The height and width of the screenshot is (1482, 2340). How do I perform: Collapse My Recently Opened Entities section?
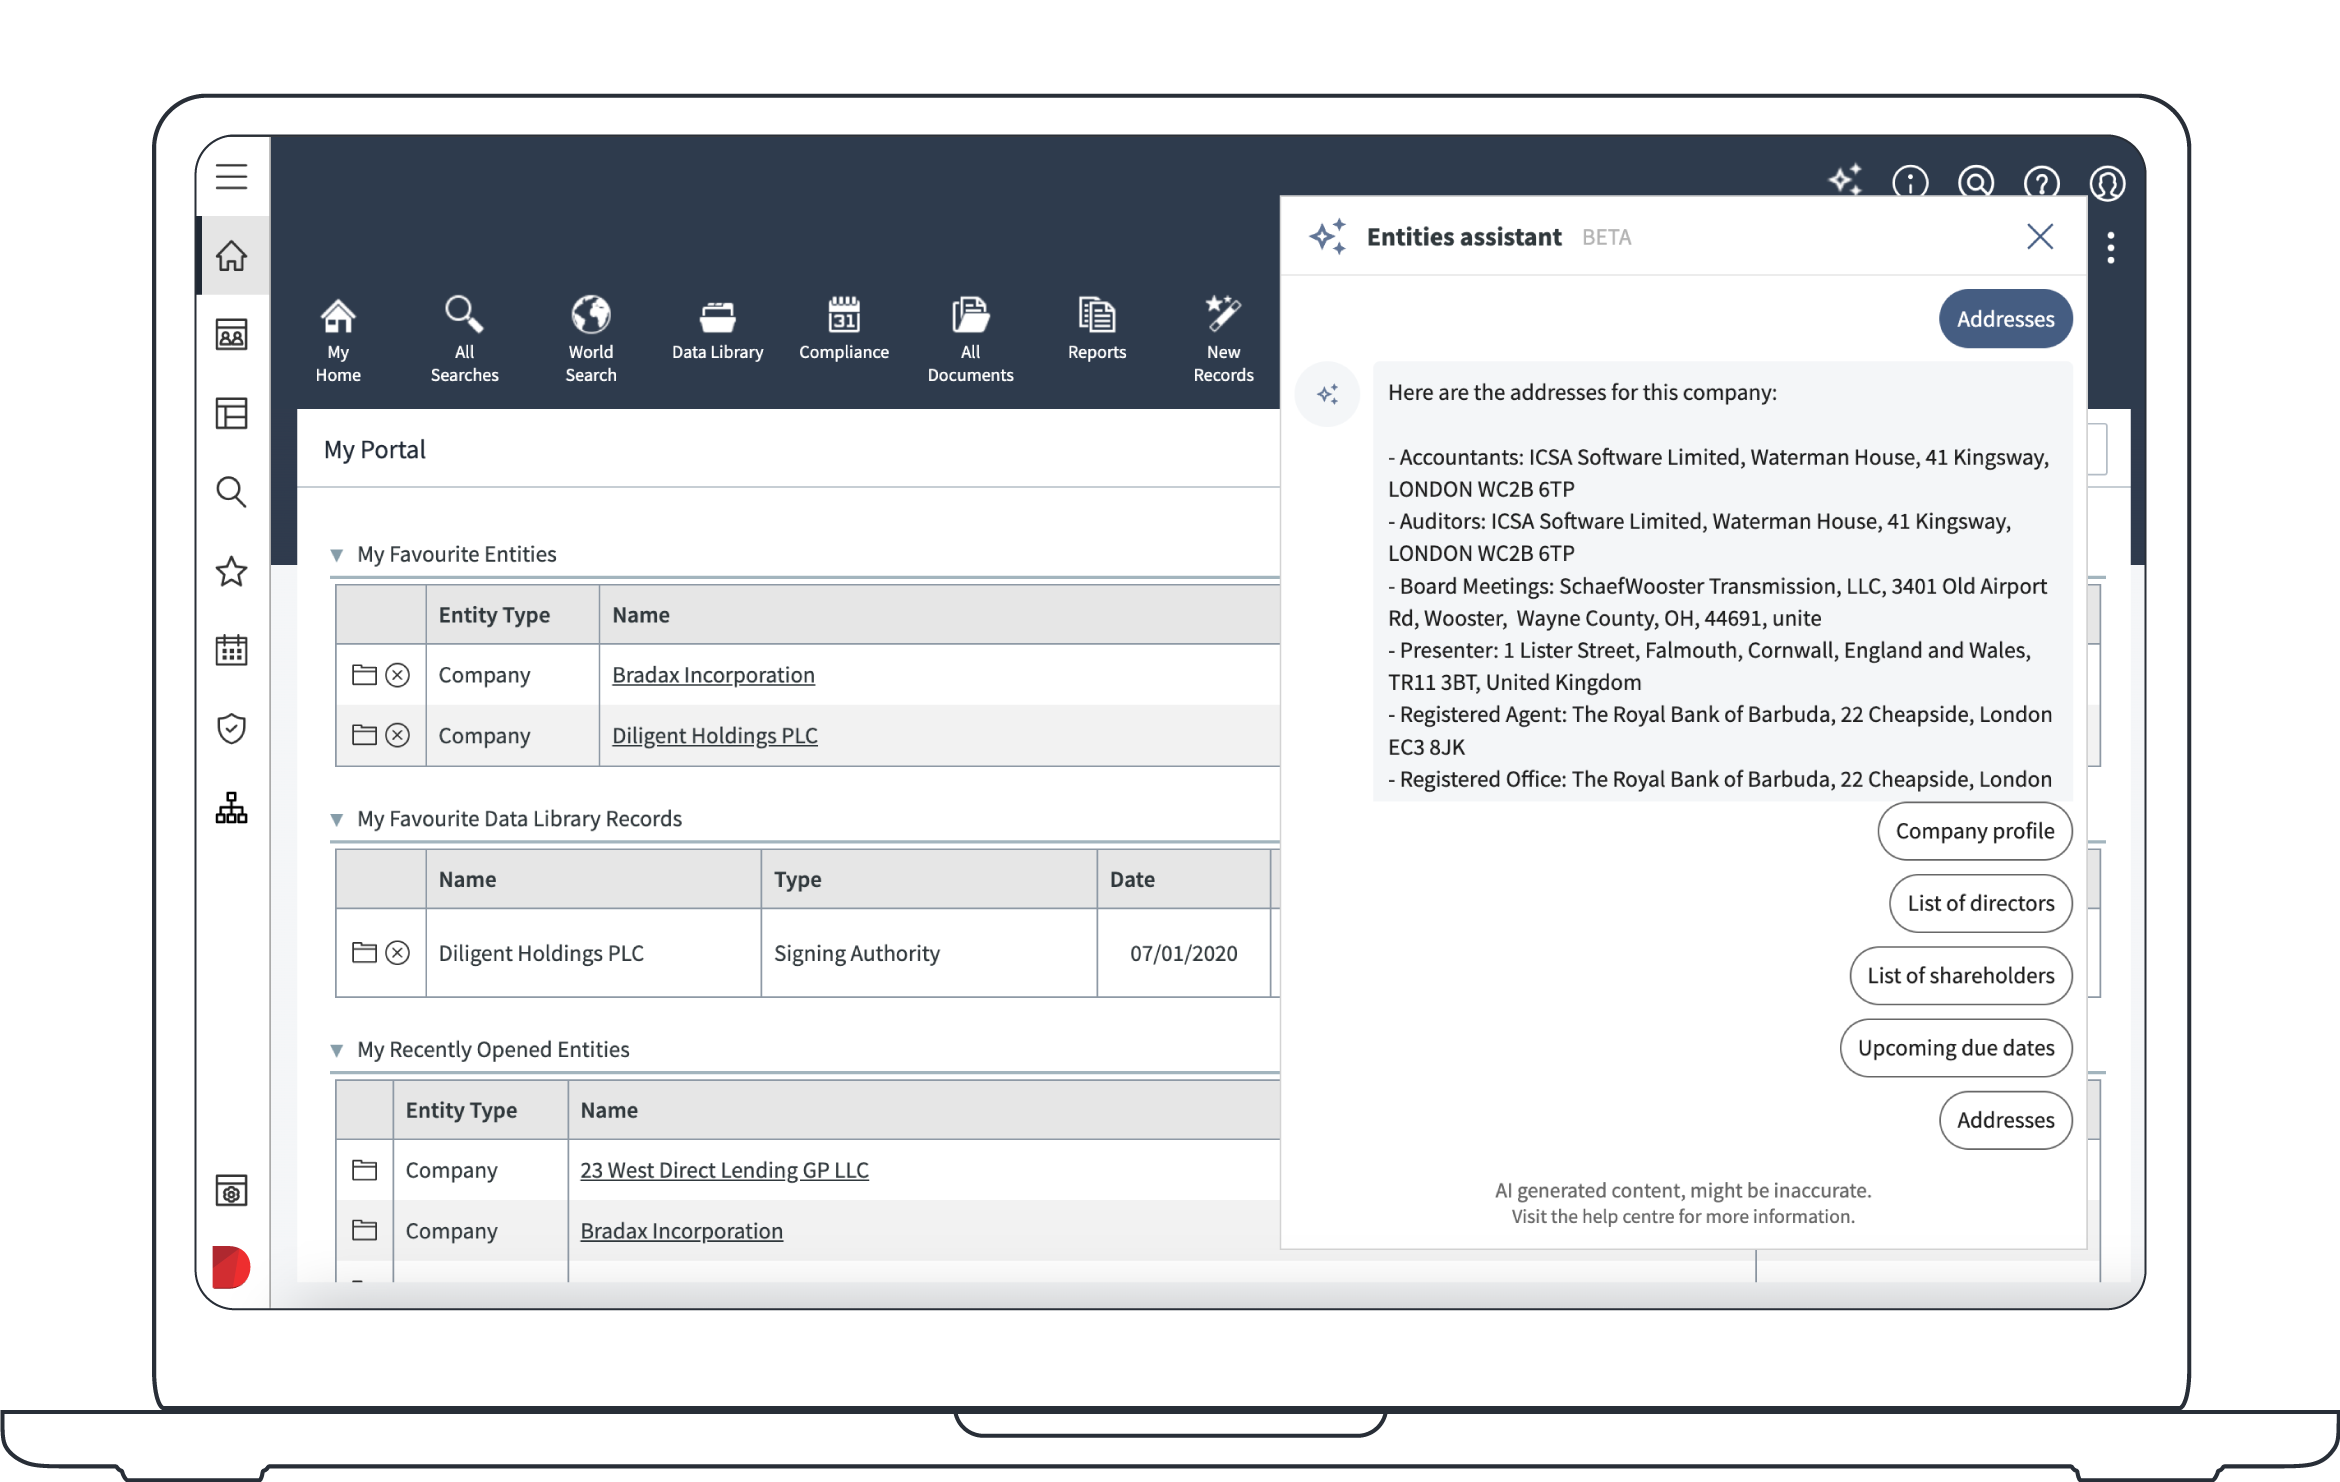tap(337, 1051)
